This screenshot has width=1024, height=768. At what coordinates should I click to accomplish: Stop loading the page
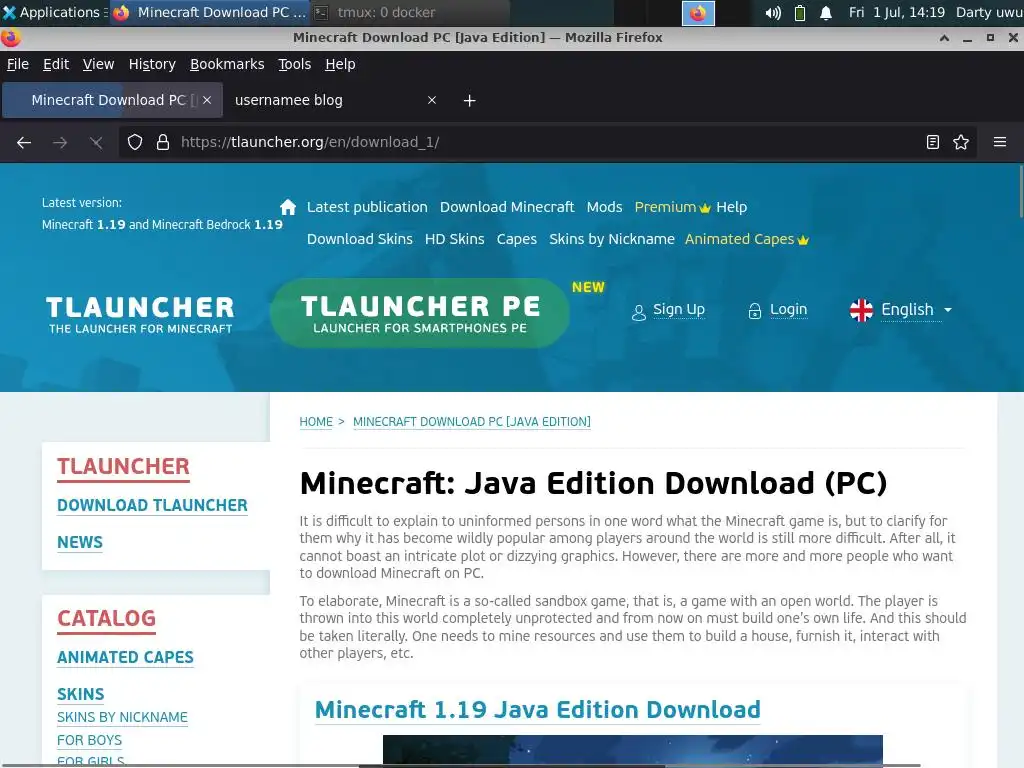pos(96,142)
